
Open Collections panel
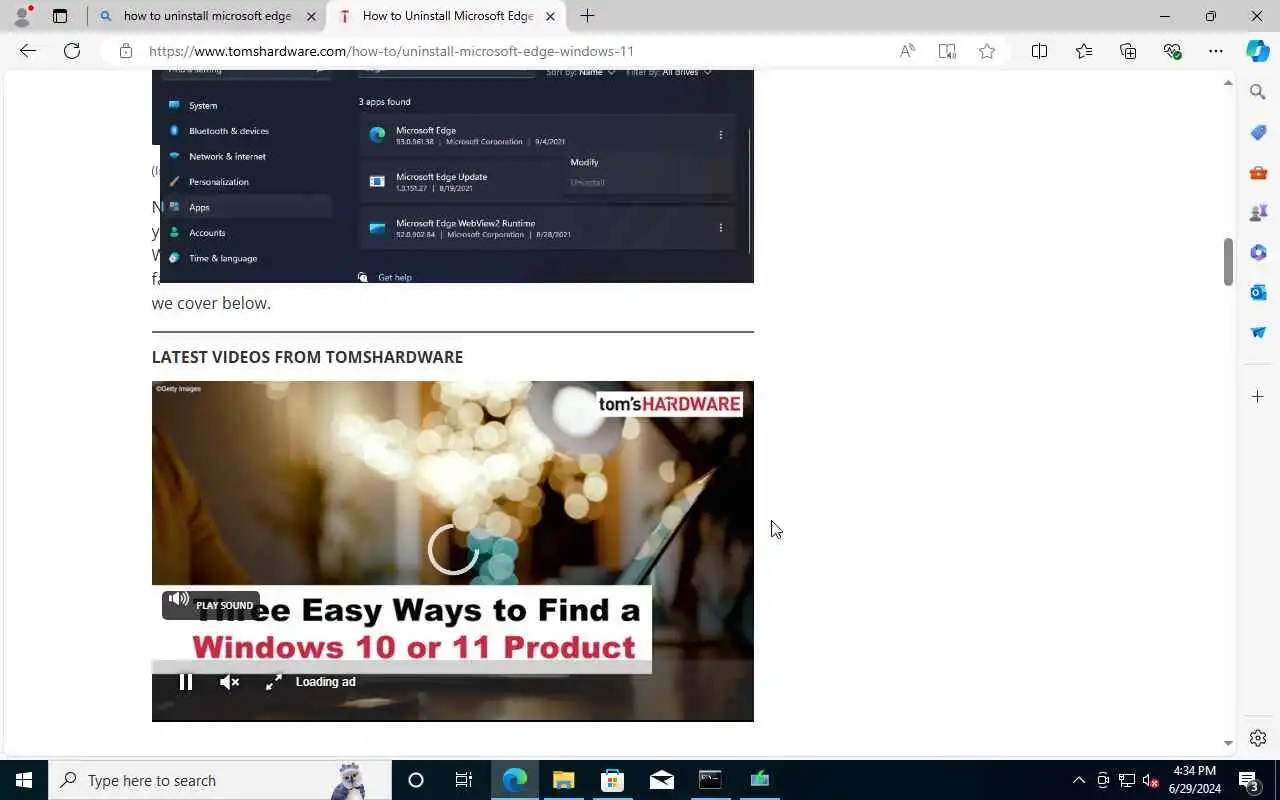[x=1128, y=51]
